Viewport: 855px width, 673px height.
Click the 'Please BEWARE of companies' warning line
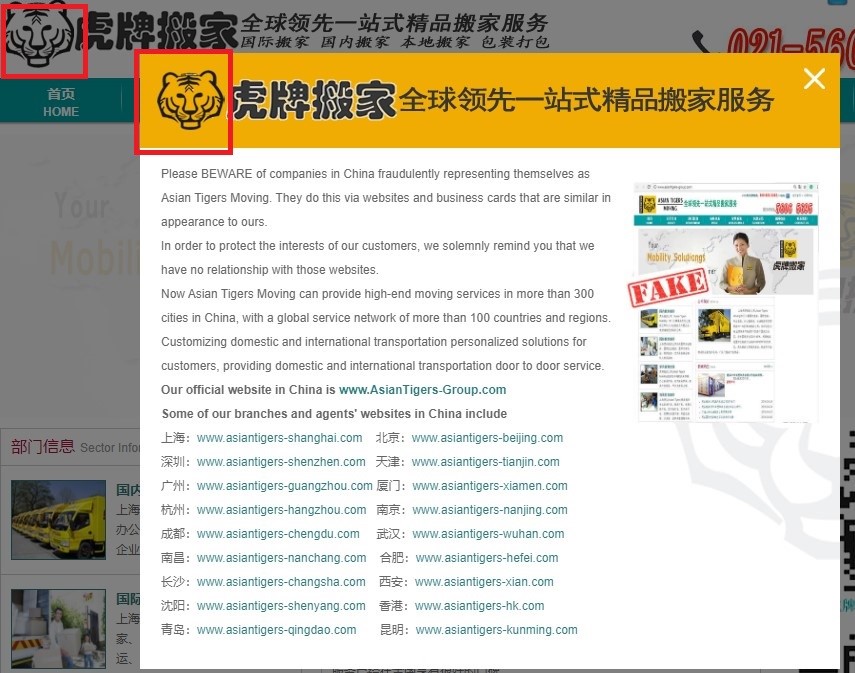point(375,174)
